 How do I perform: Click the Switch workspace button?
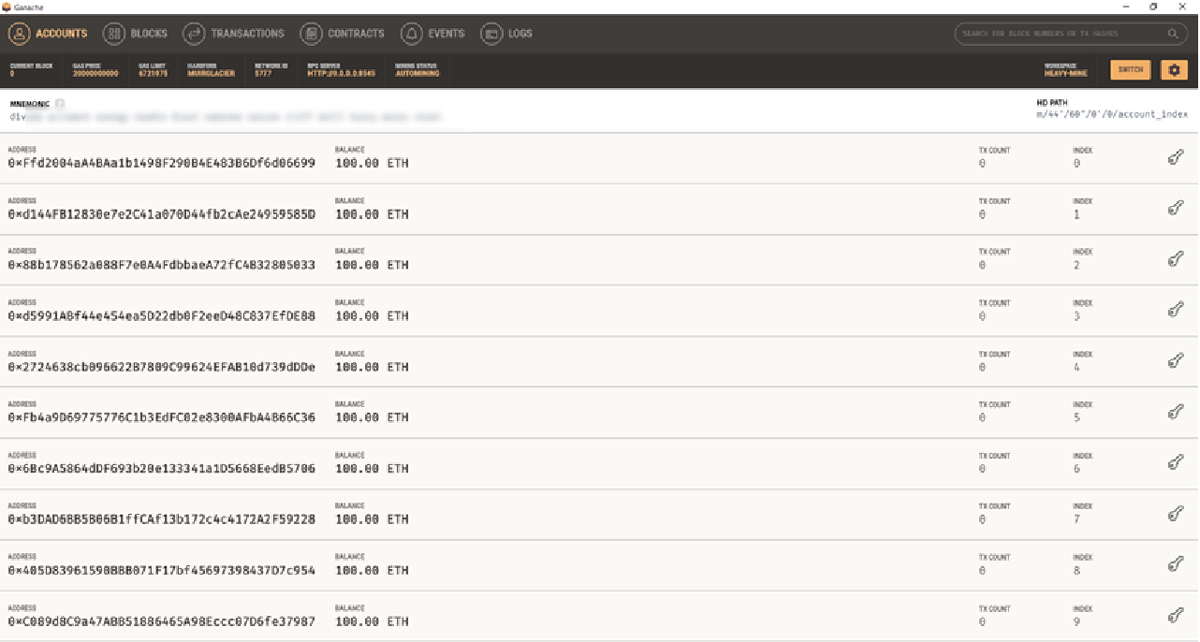(x=1130, y=70)
